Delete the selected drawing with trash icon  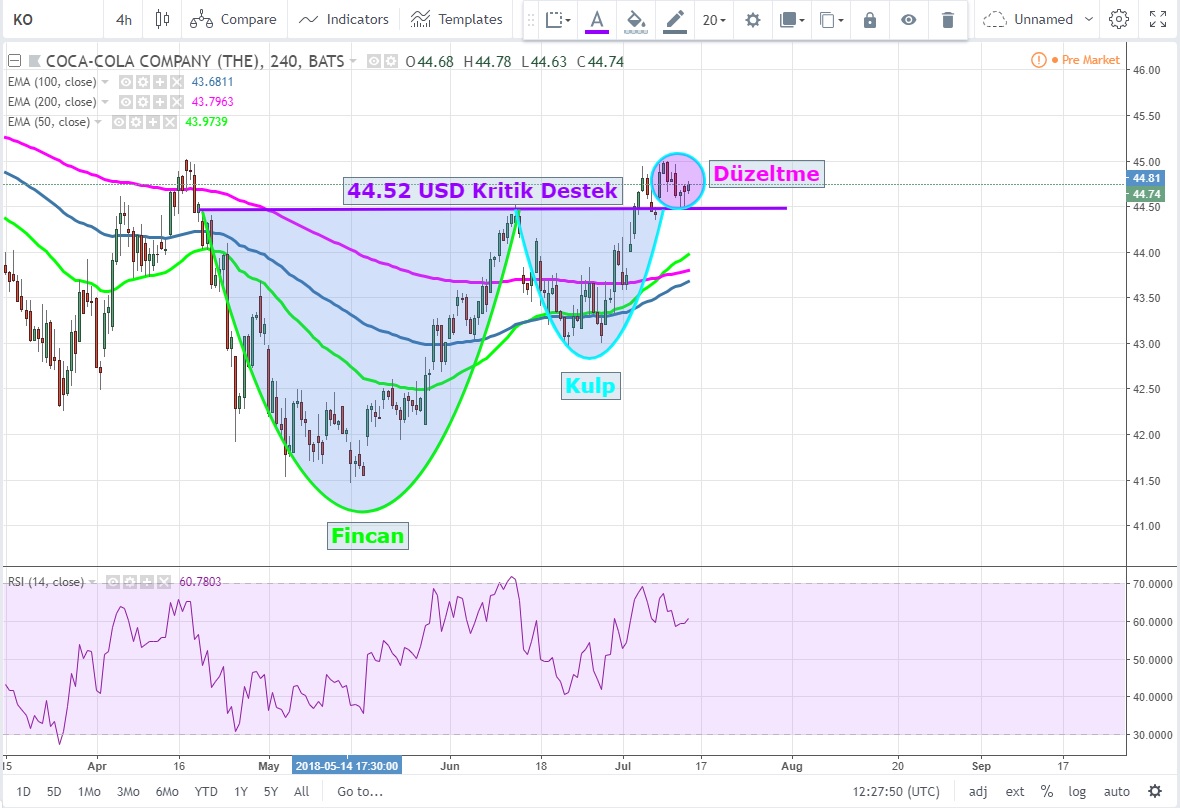tap(948, 20)
